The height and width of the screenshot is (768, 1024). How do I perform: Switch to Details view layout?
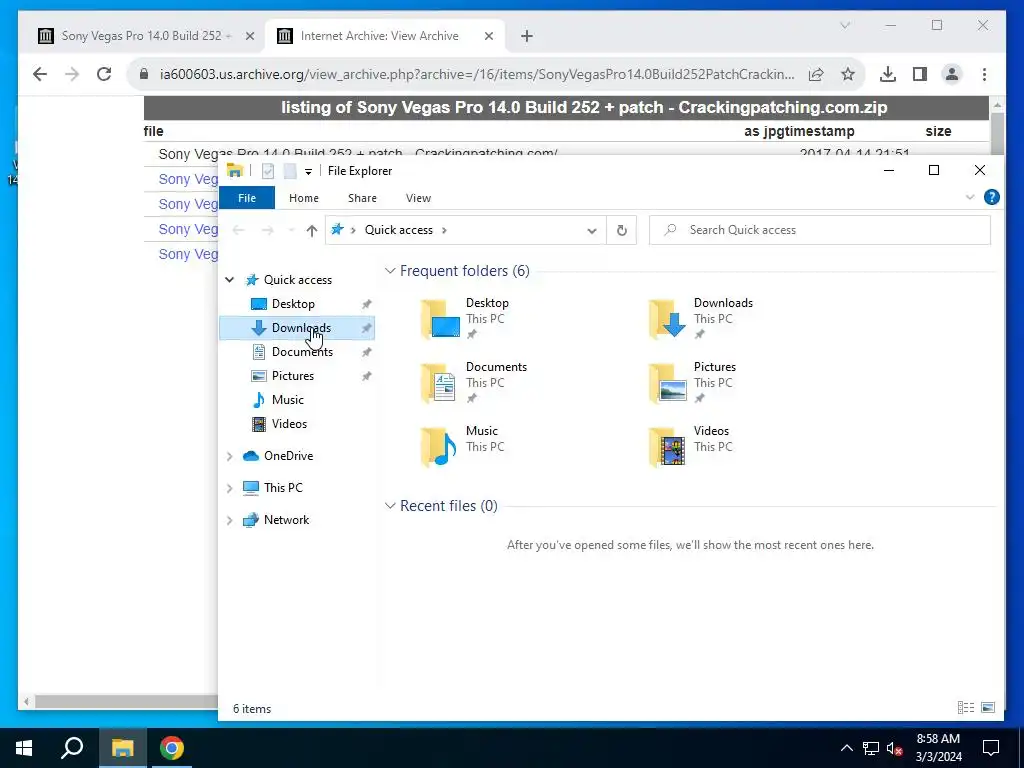tap(966, 708)
